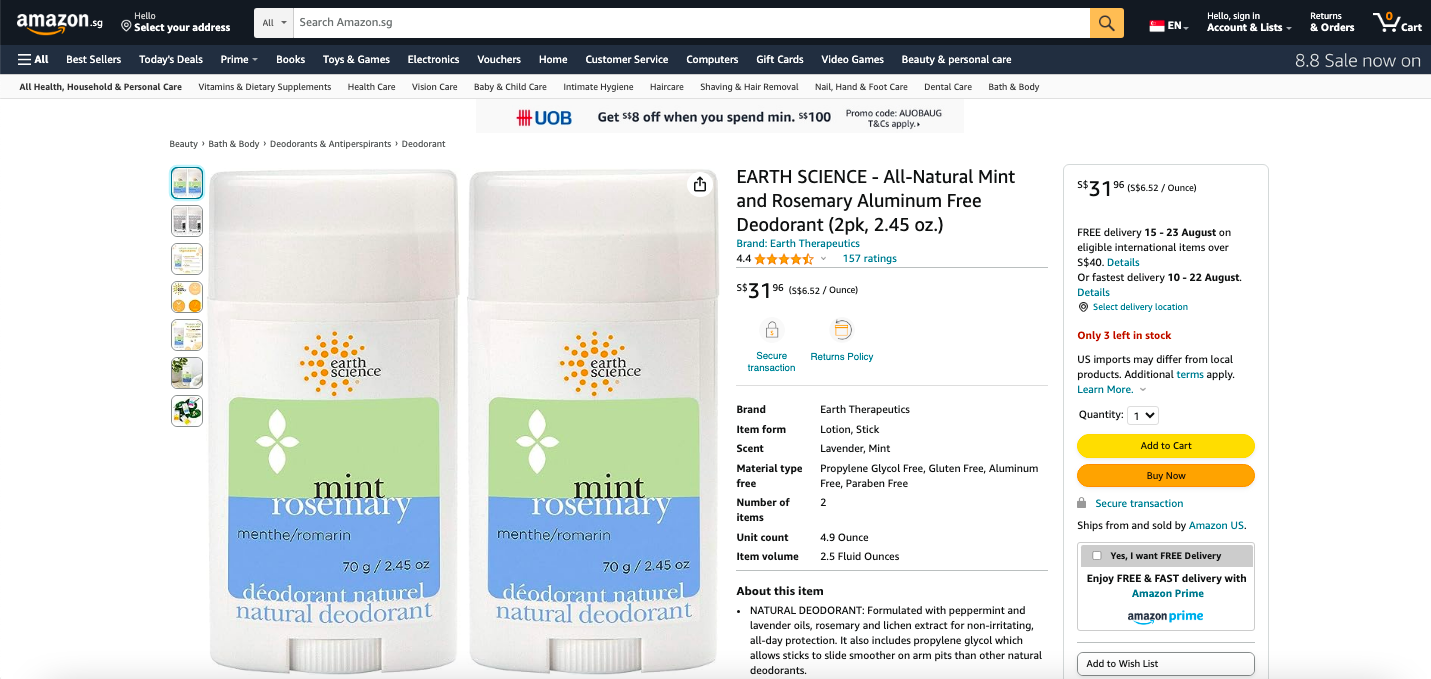This screenshot has height=679, width=1431.
Task: Open Books in navigation bar
Action: click(x=291, y=59)
